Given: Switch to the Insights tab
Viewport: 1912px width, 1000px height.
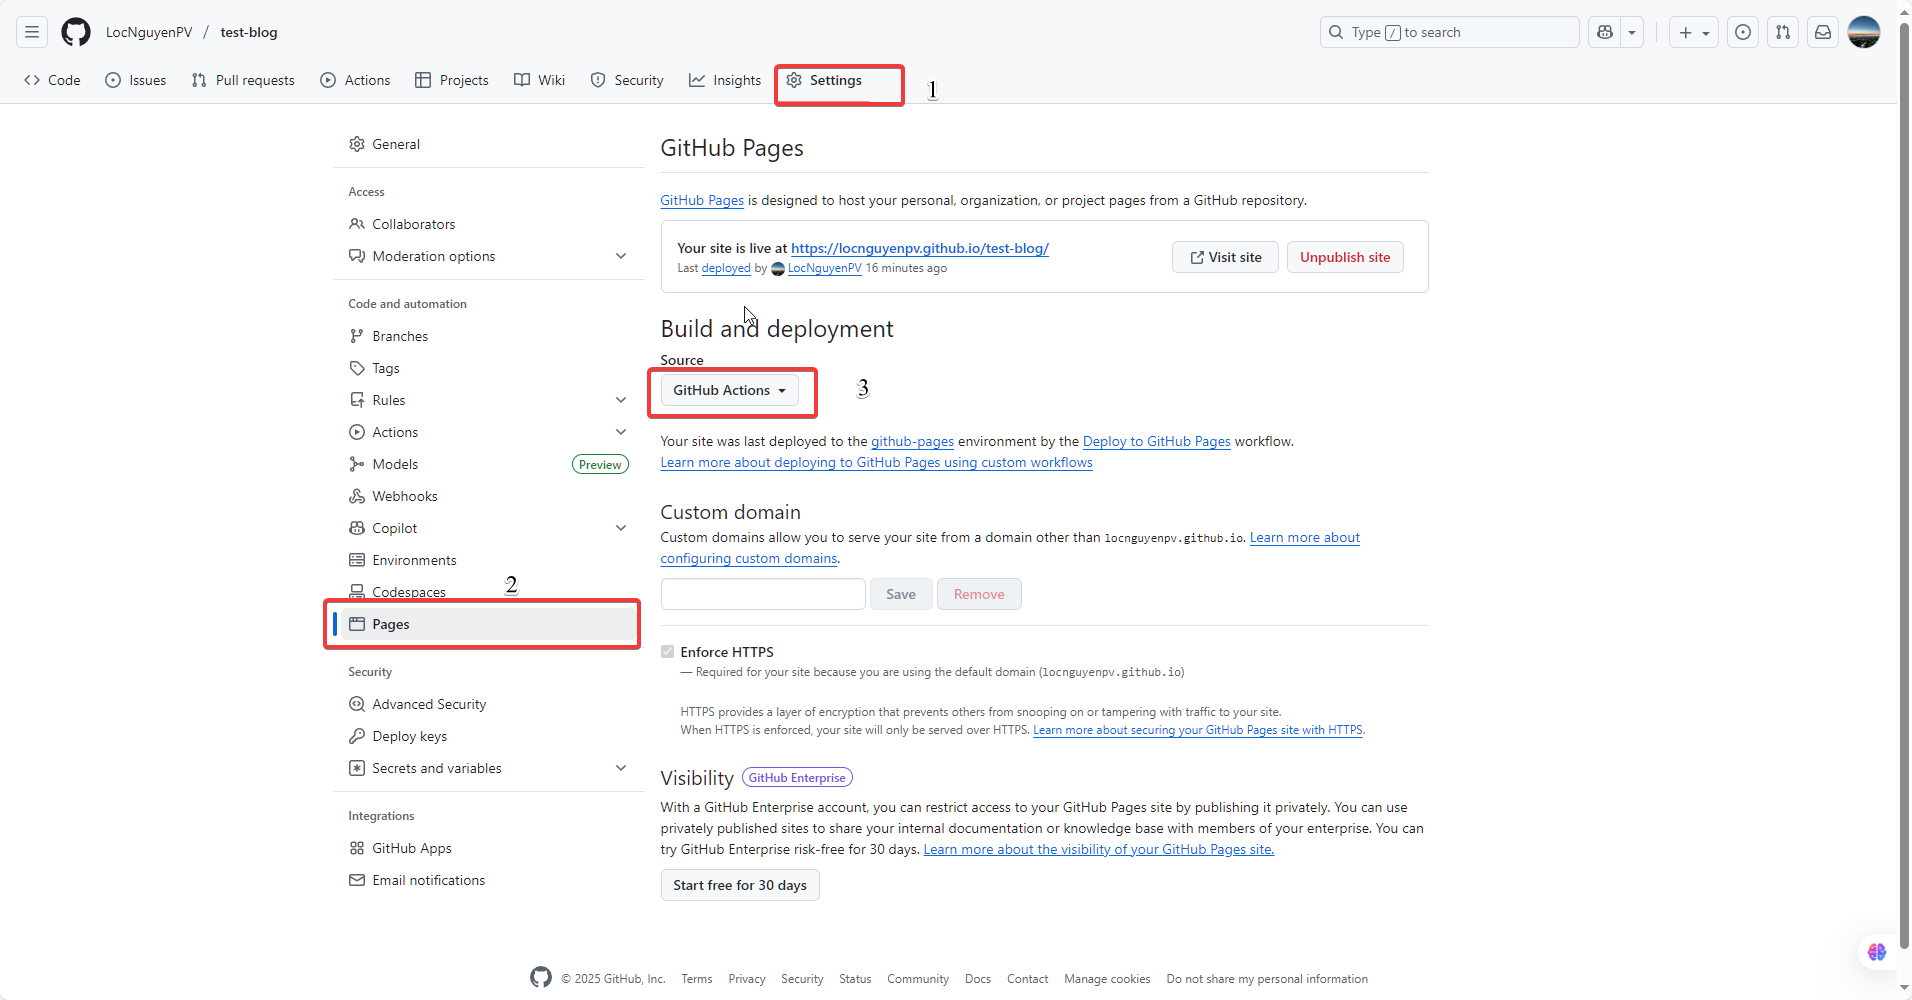Looking at the screenshot, I should [x=725, y=80].
